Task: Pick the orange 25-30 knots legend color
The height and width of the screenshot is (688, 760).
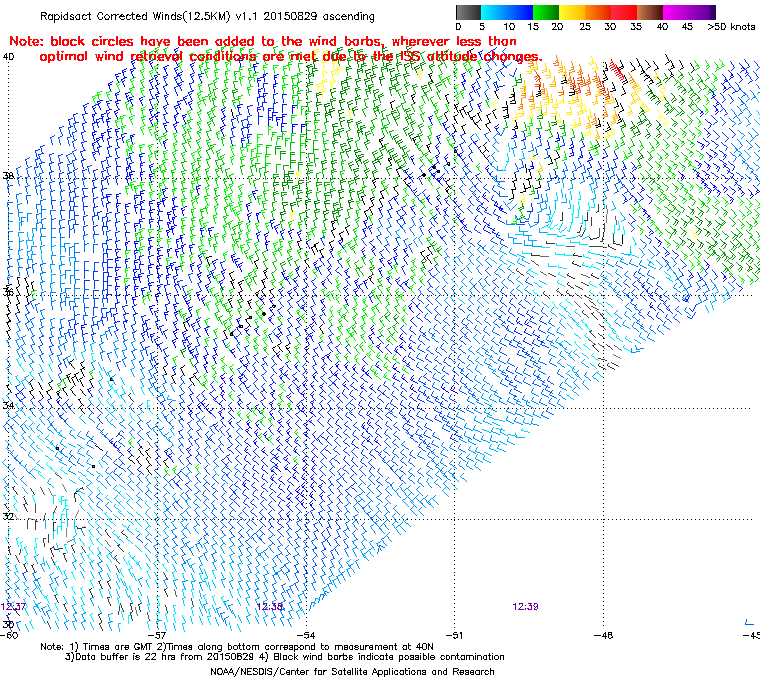Action: [599, 12]
